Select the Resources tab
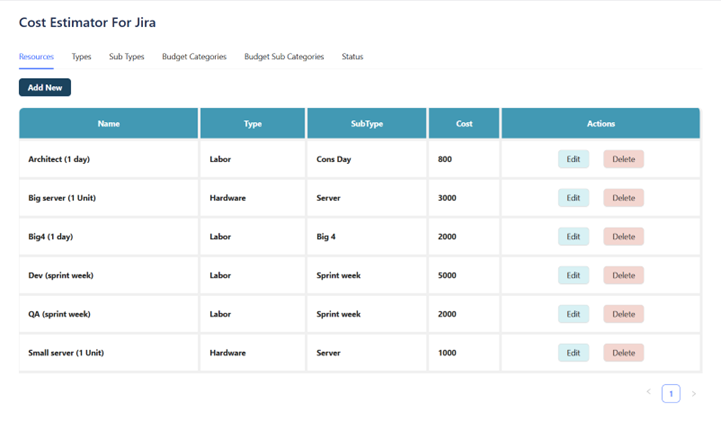The image size is (721, 430). (36, 57)
